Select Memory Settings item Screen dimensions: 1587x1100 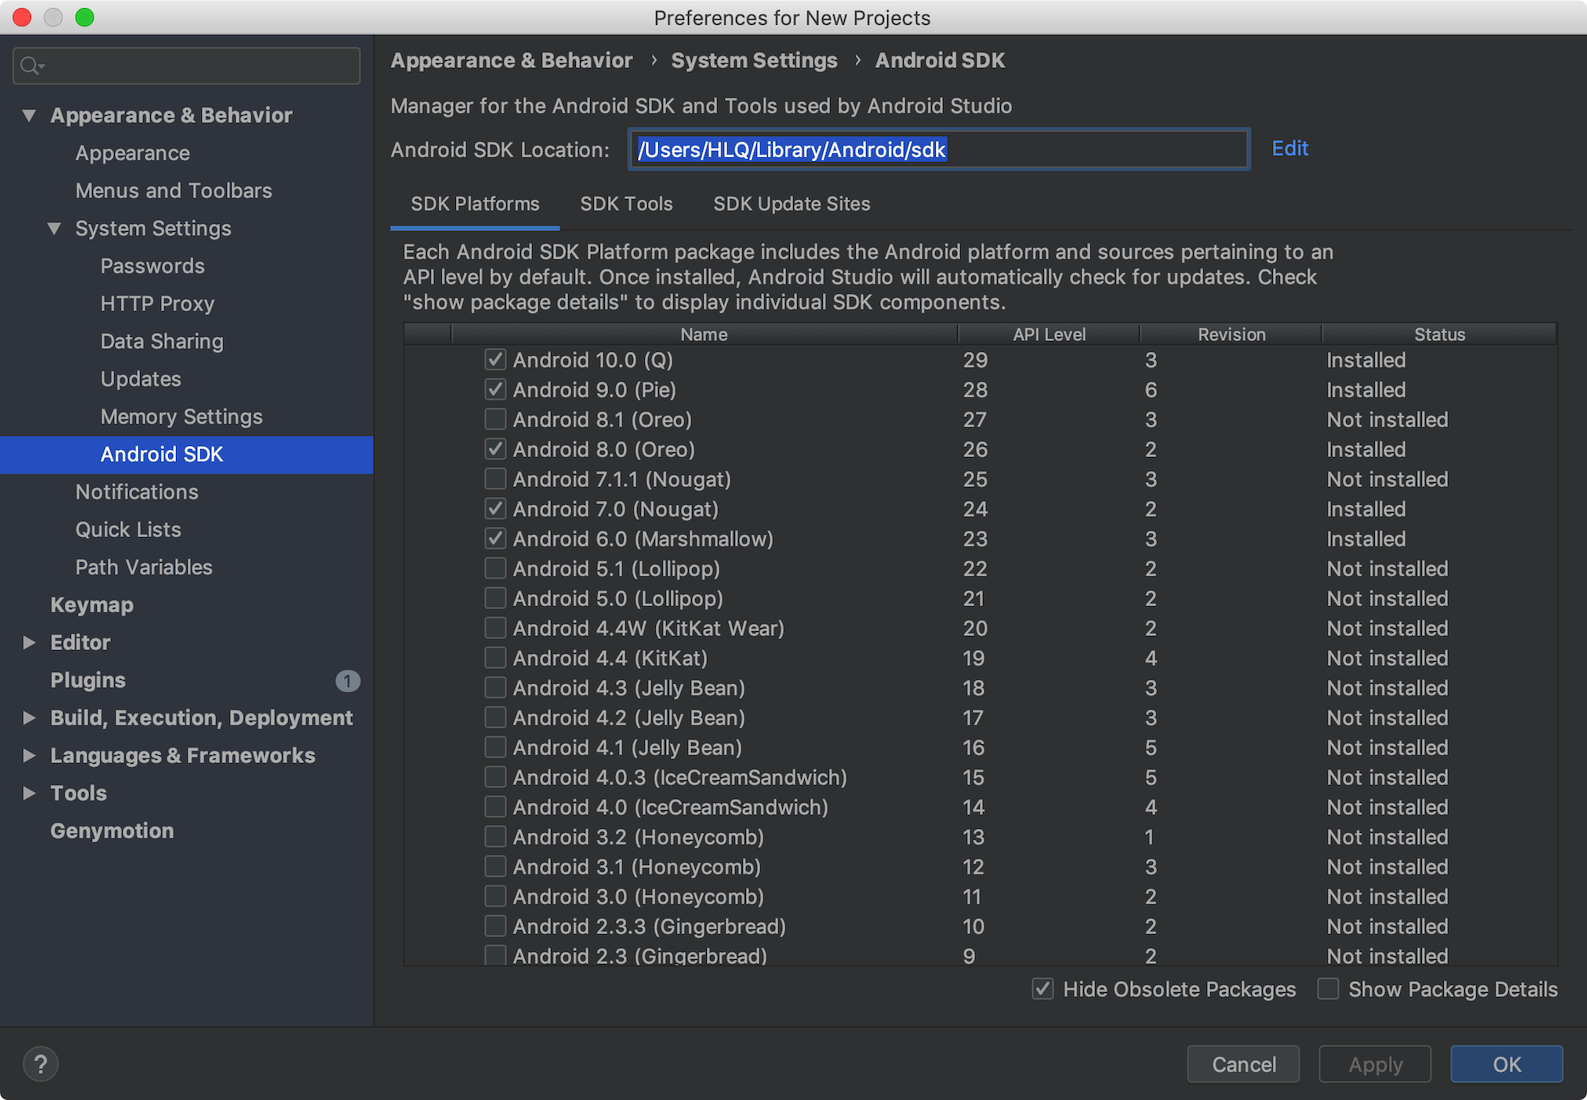tap(181, 417)
